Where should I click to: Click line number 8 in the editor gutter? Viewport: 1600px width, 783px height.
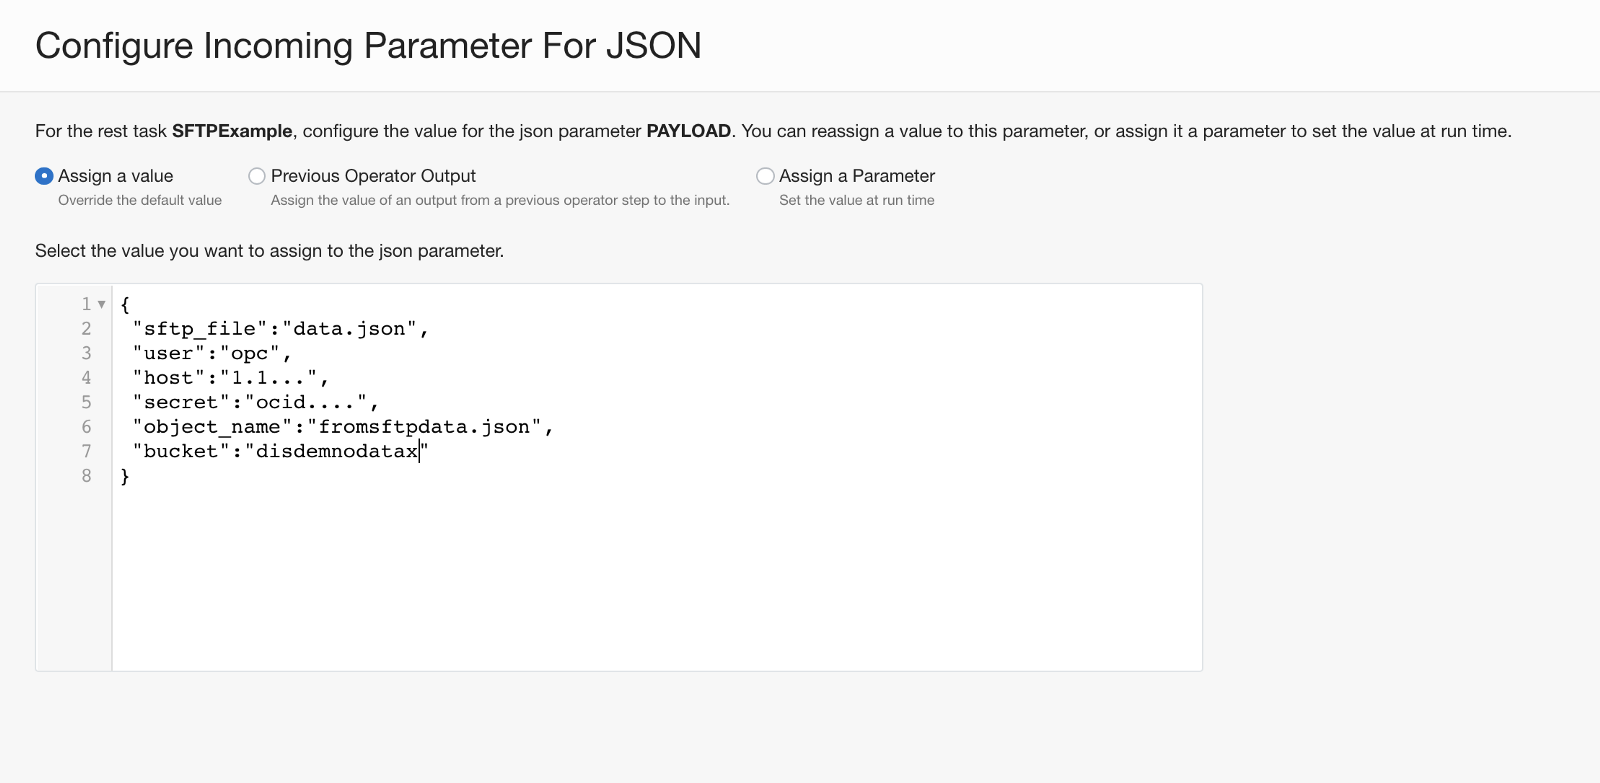coord(86,476)
